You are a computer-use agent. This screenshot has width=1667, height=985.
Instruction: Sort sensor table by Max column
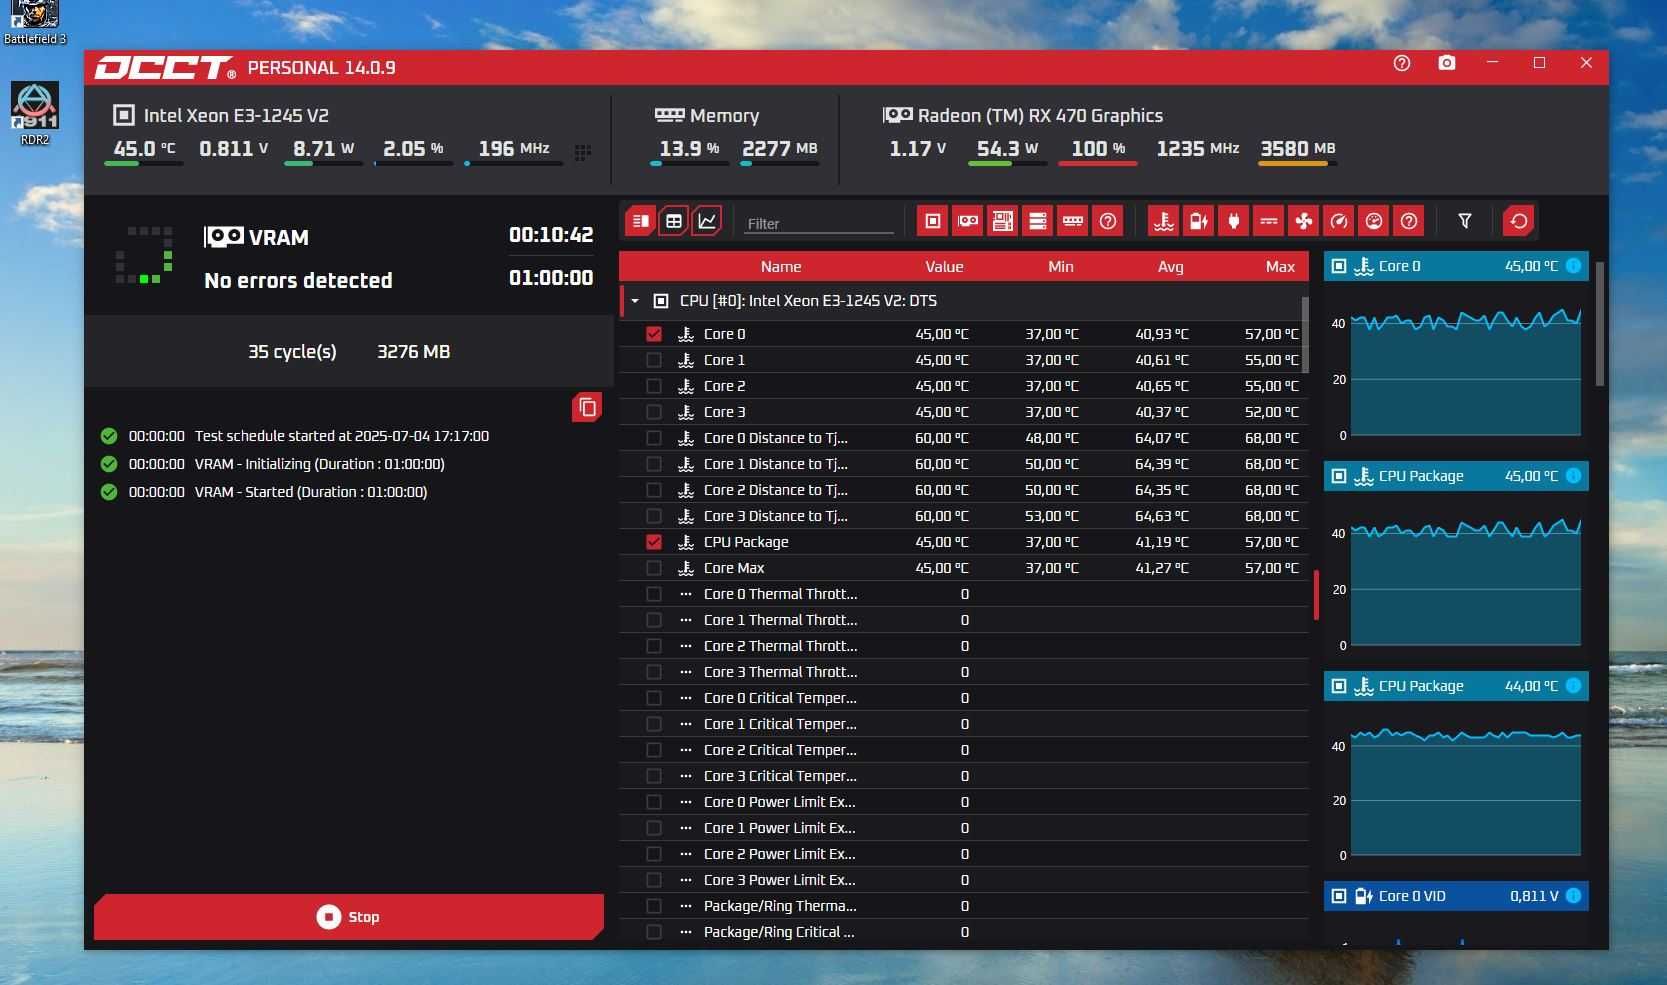coord(1280,267)
